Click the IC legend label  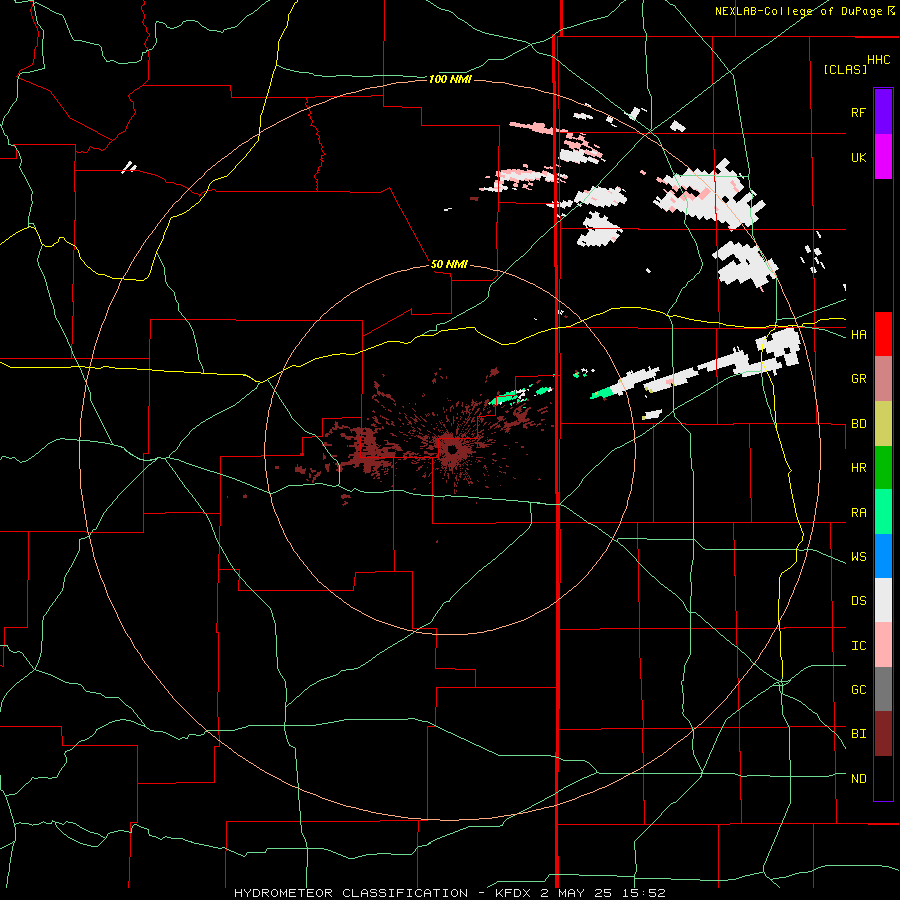pyautogui.click(x=858, y=646)
